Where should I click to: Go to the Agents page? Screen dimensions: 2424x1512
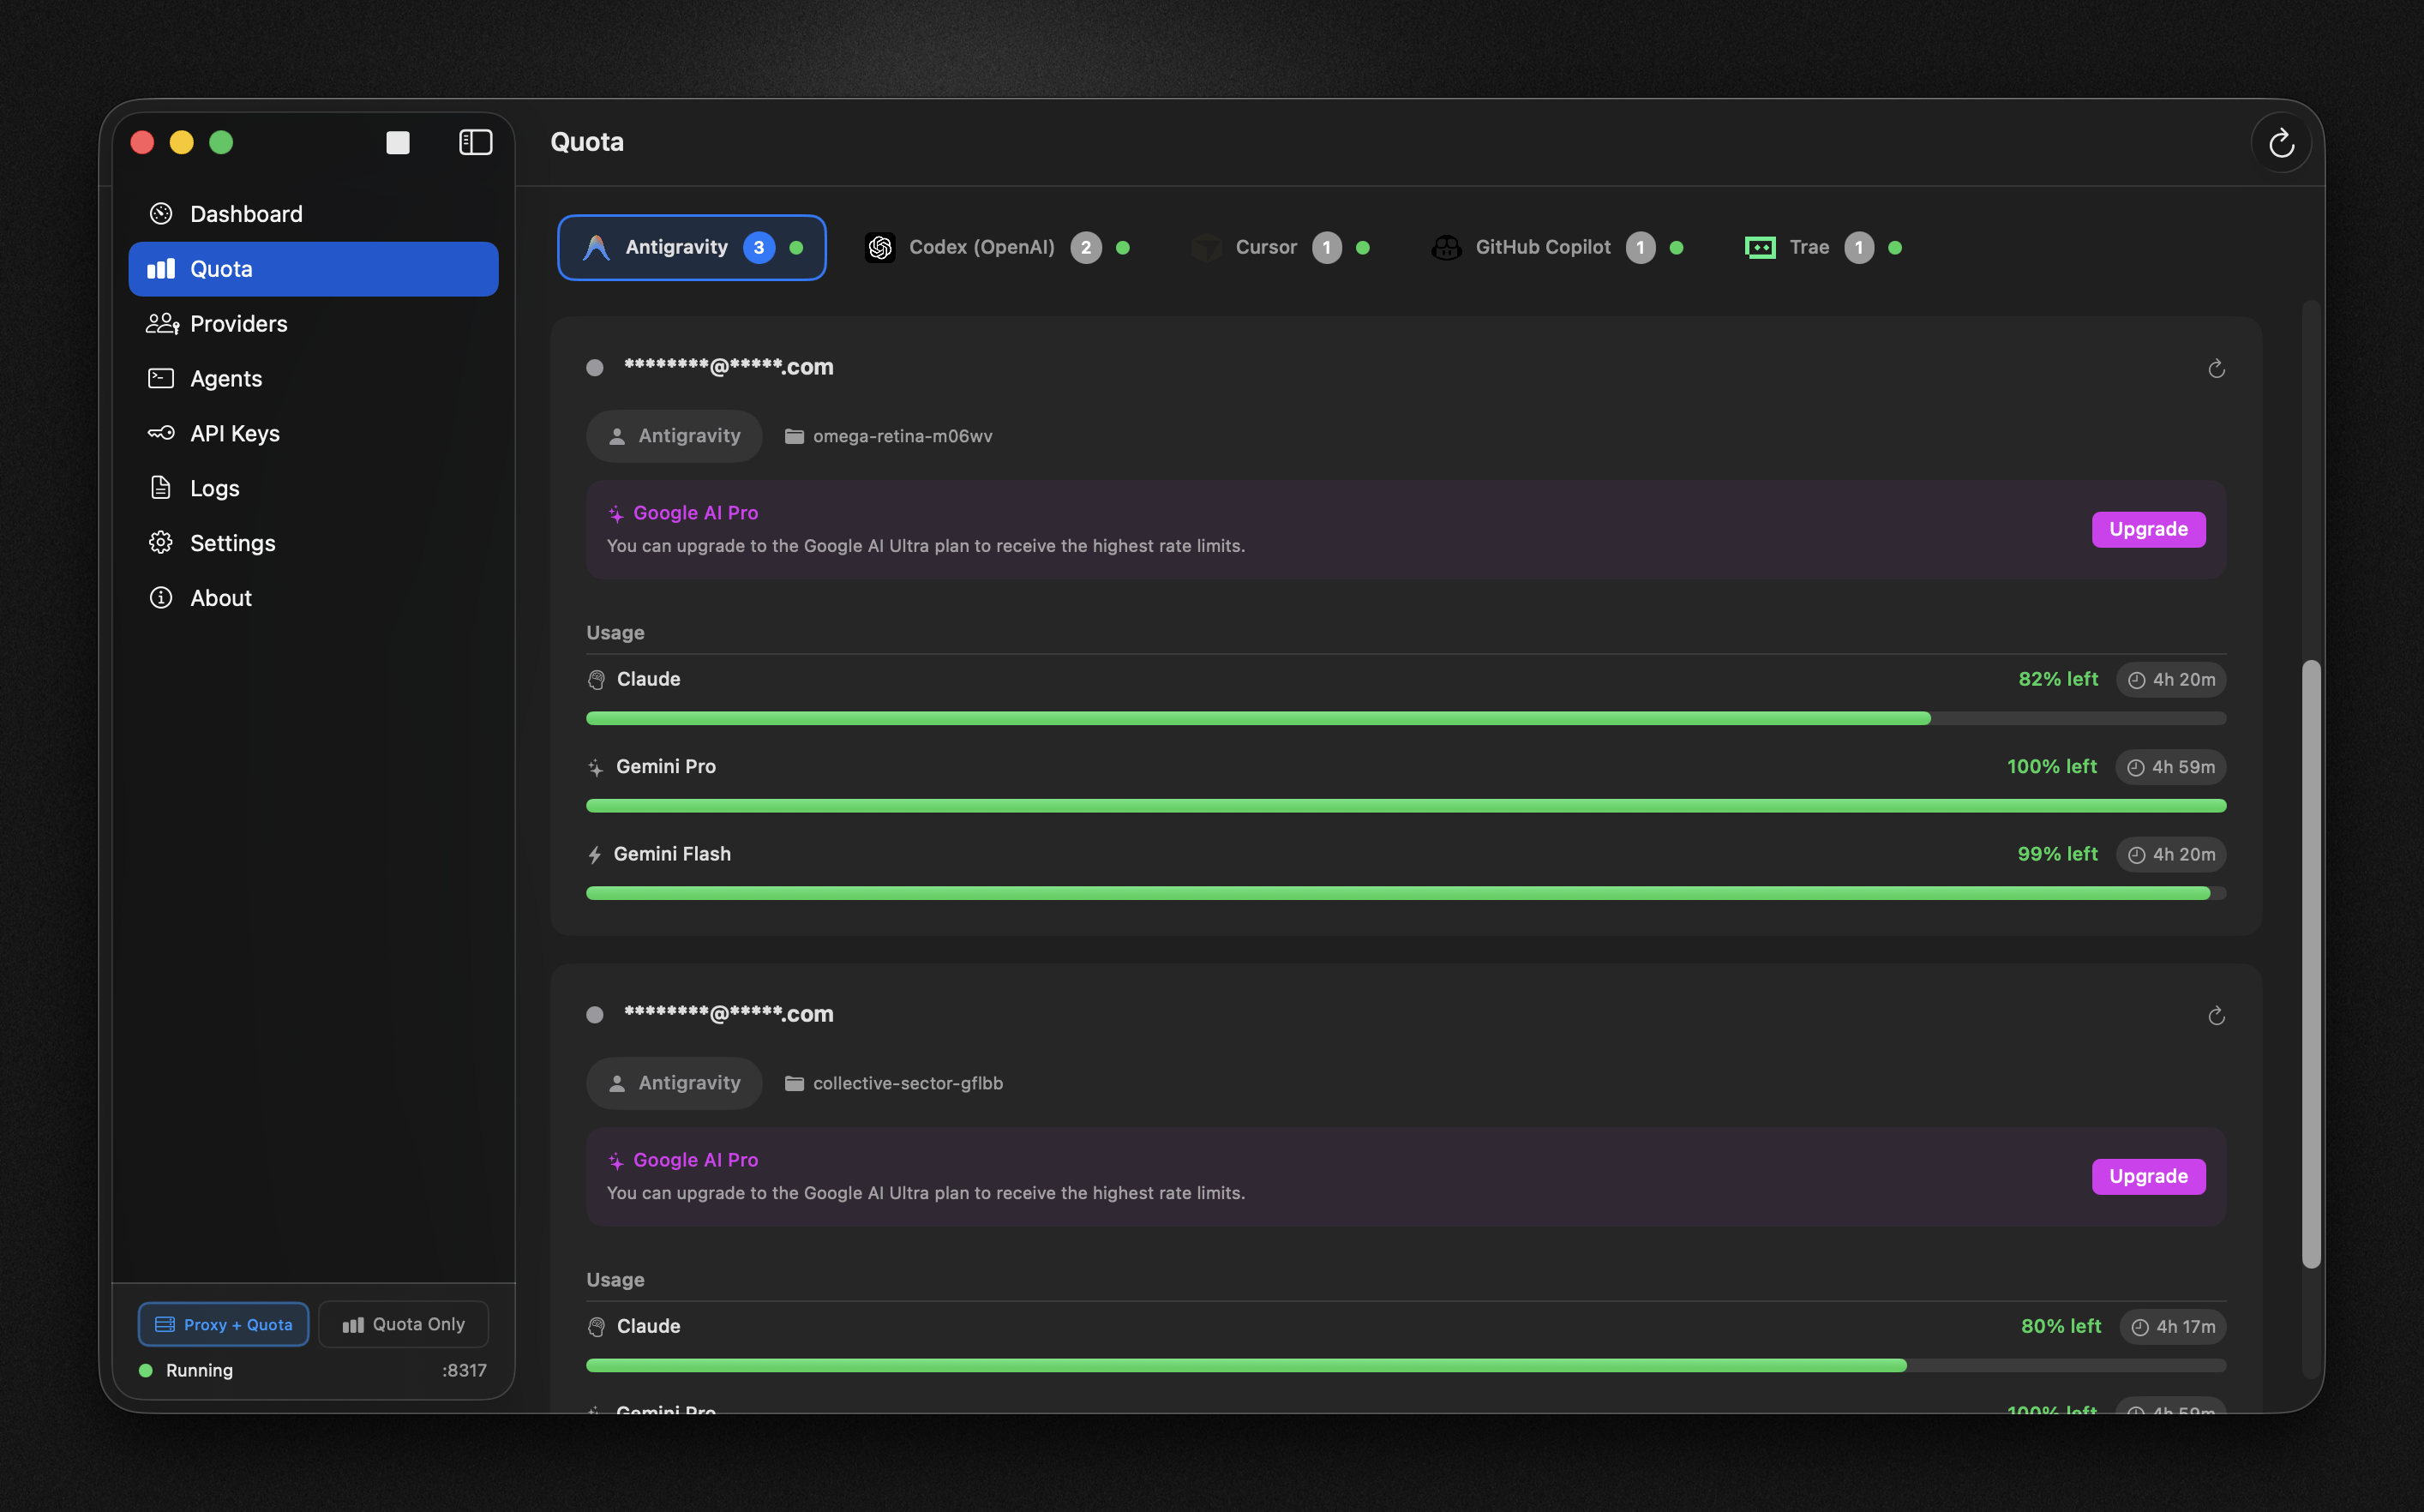pyautogui.click(x=226, y=379)
